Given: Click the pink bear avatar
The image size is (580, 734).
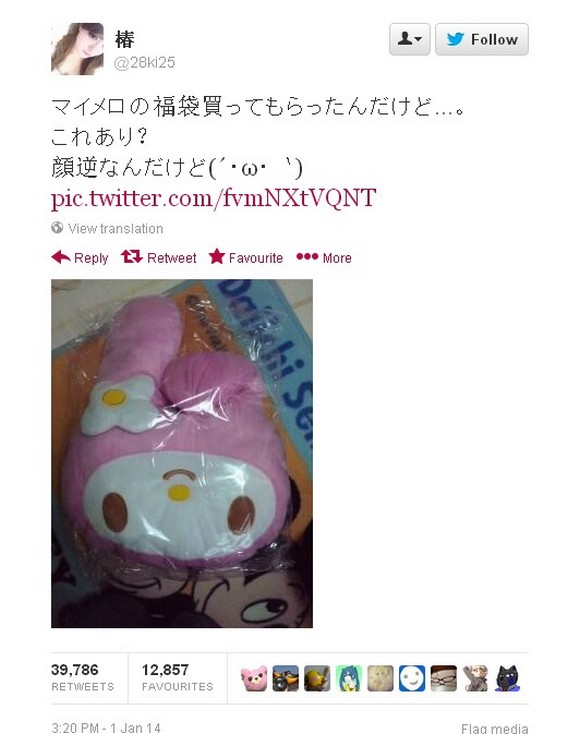Looking at the screenshot, I should [254, 678].
